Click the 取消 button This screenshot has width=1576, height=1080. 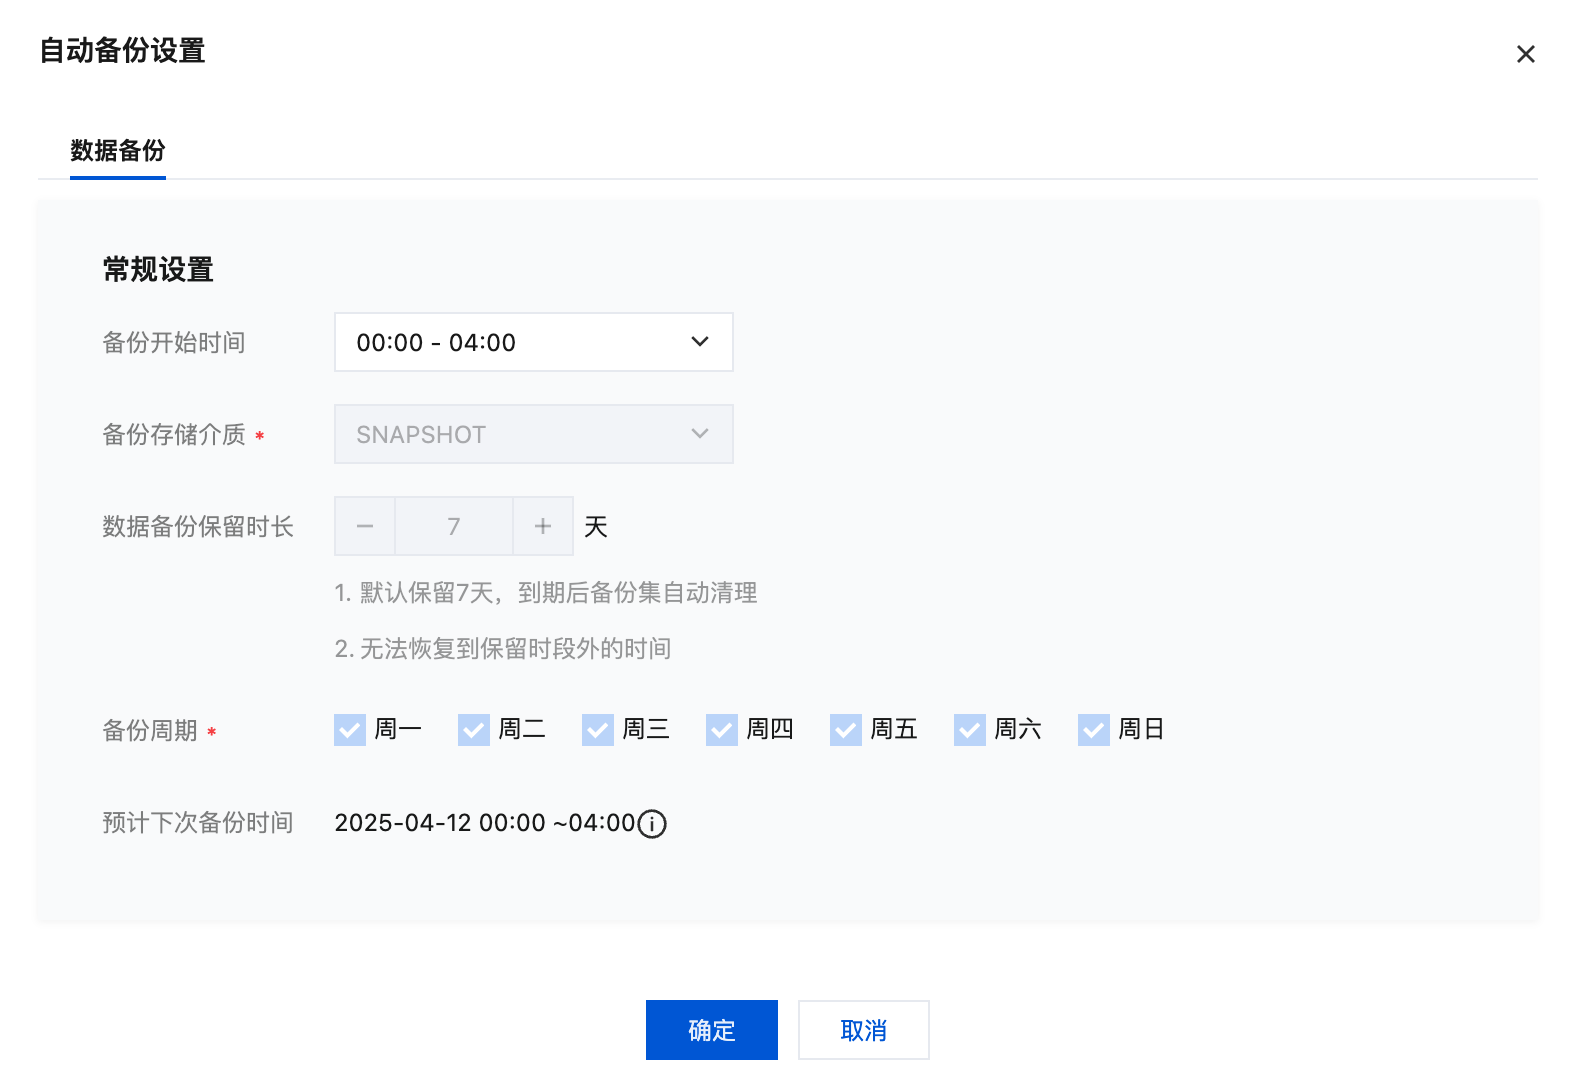864,1030
